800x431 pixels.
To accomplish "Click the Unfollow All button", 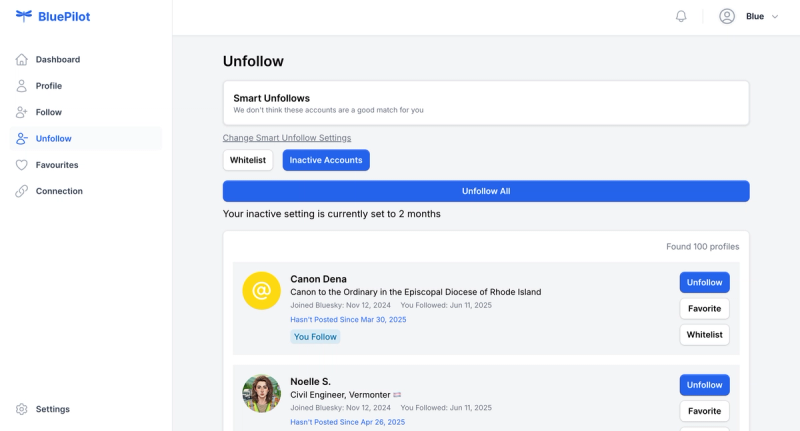I will tap(486, 191).
